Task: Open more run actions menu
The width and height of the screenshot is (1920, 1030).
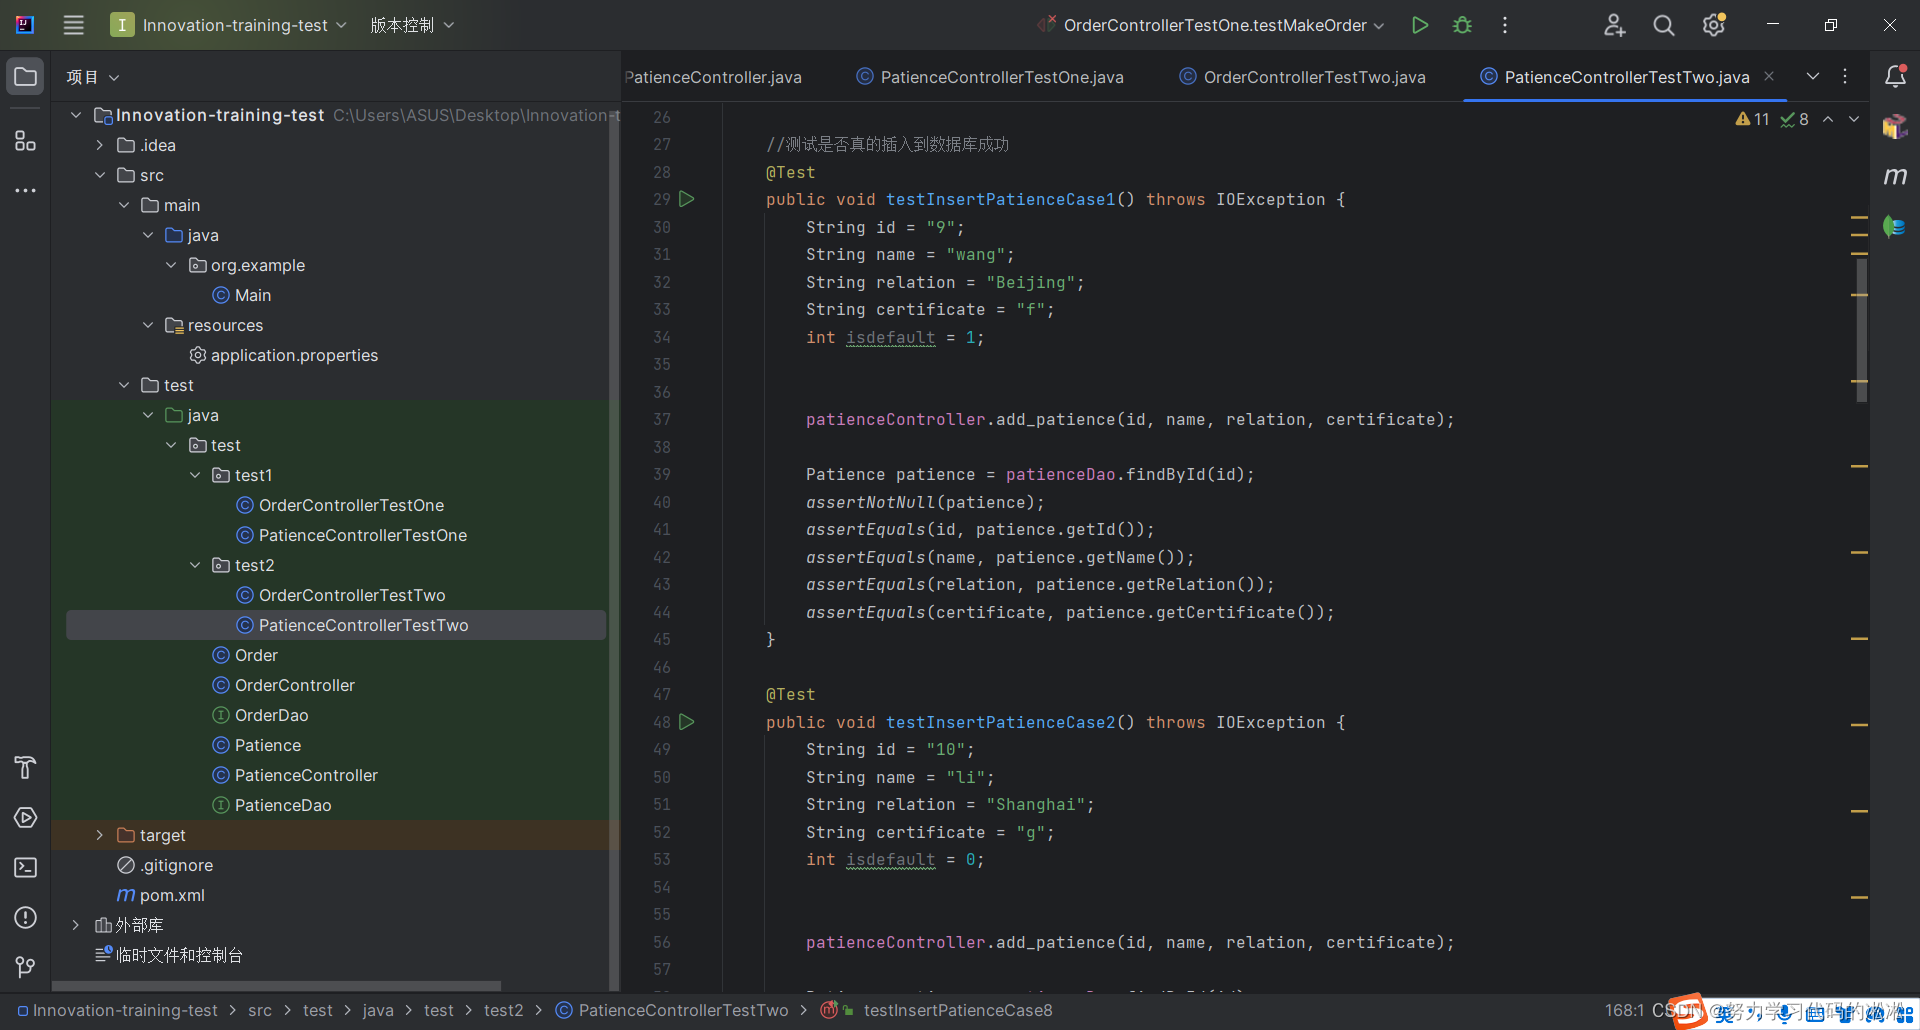Action: click(1505, 25)
